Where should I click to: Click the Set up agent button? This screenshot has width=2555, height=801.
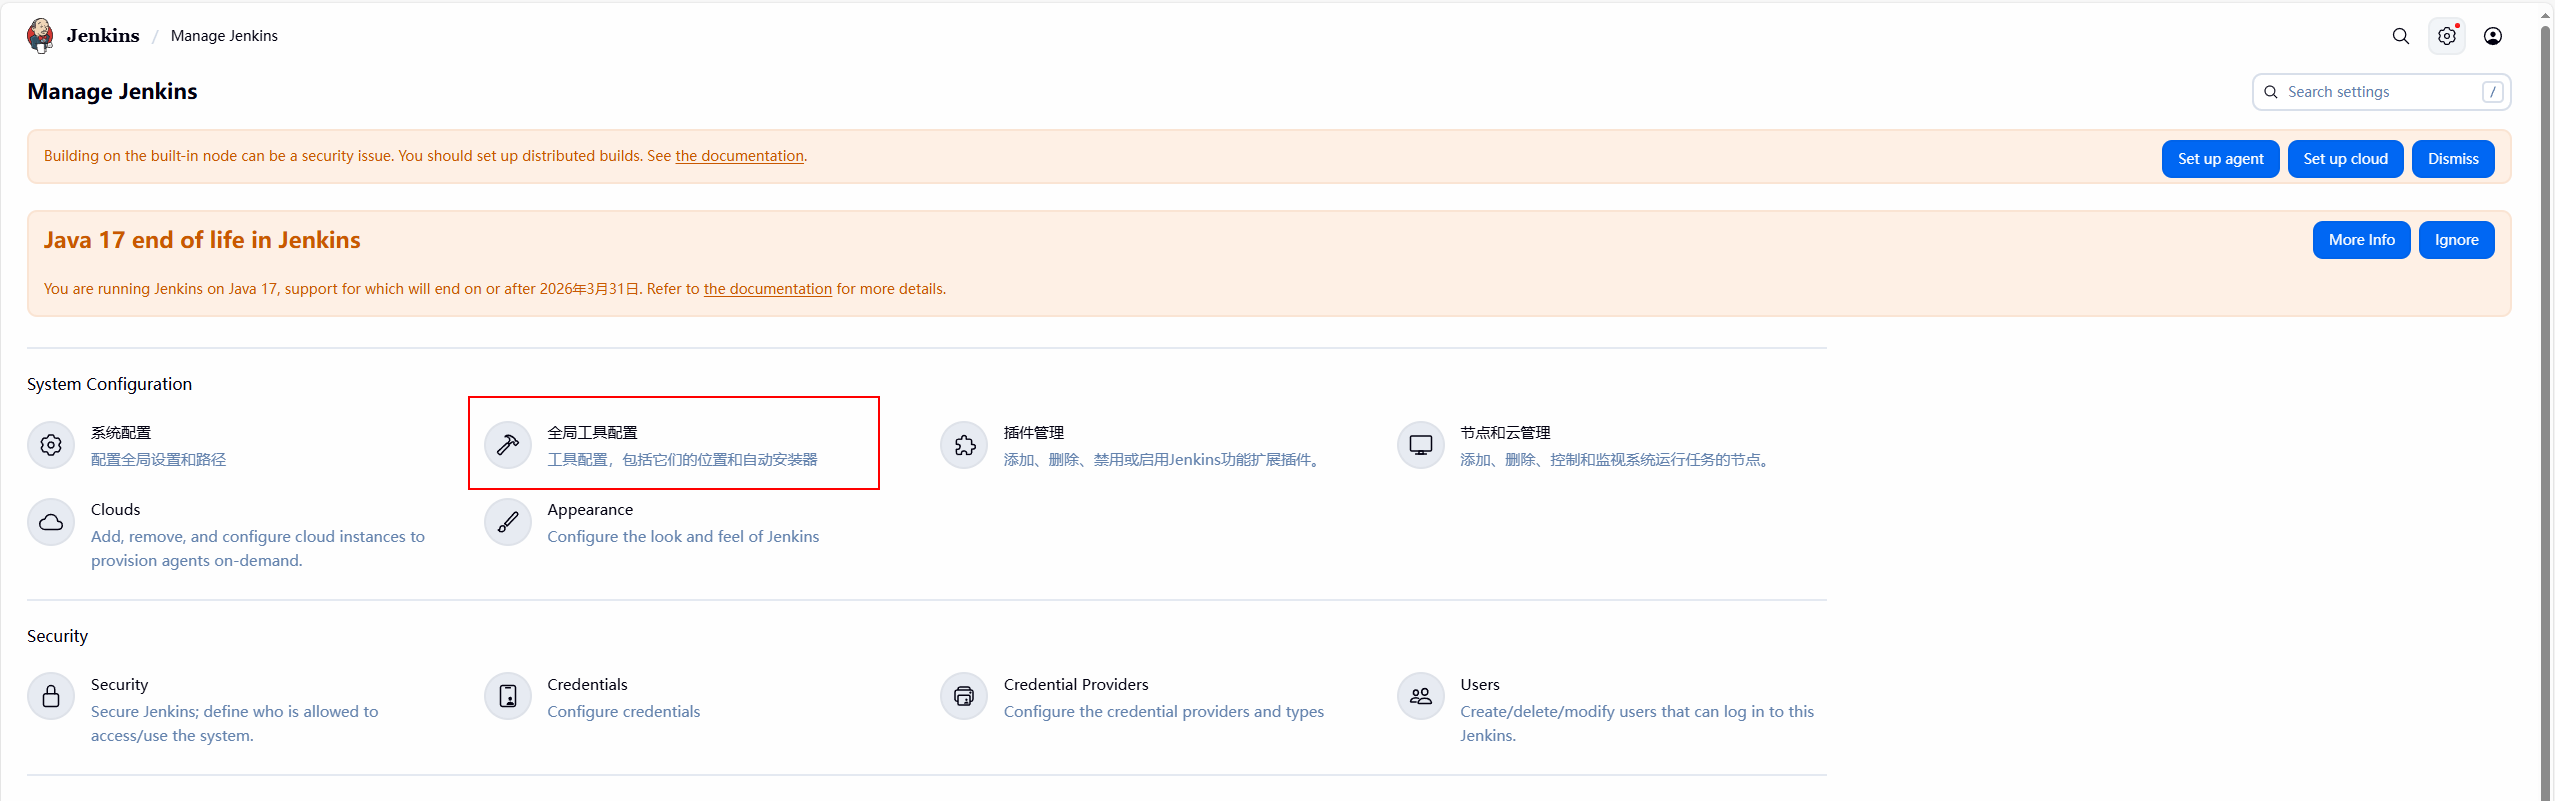(x=2220, y=159)
